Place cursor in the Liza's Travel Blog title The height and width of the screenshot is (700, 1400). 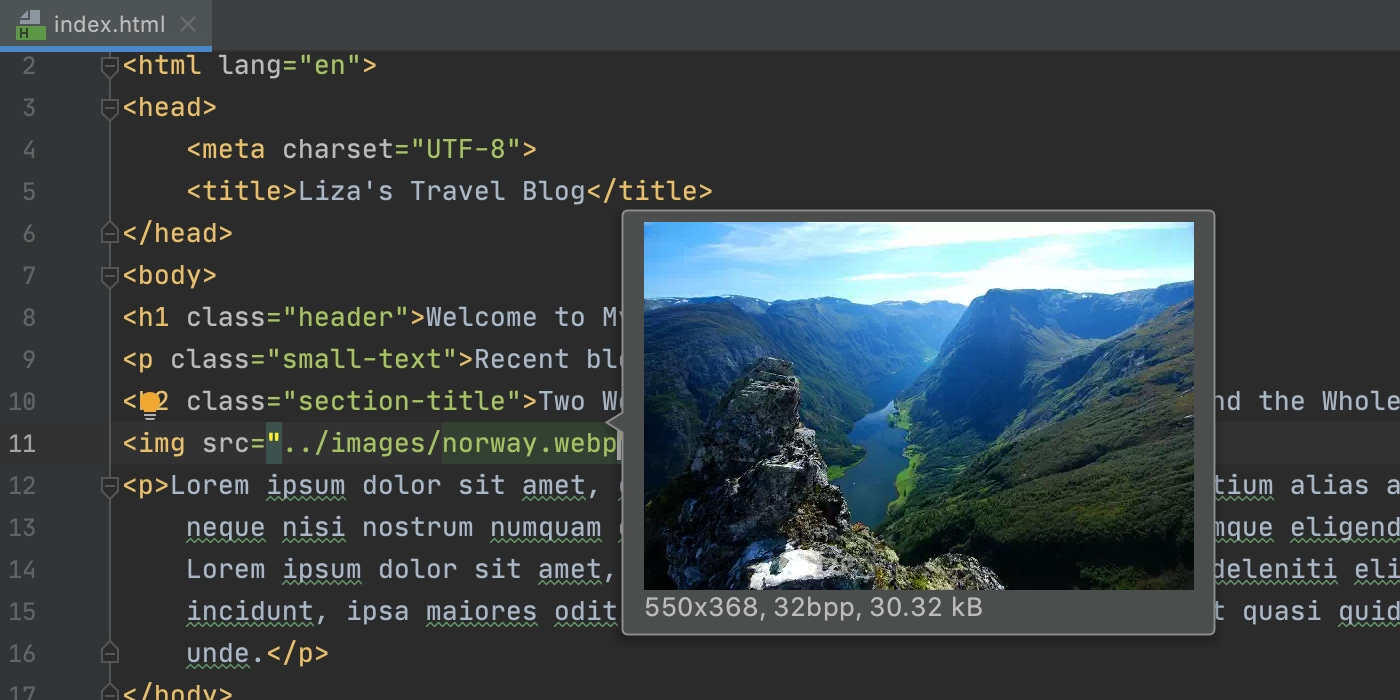(x=441, y=192)
